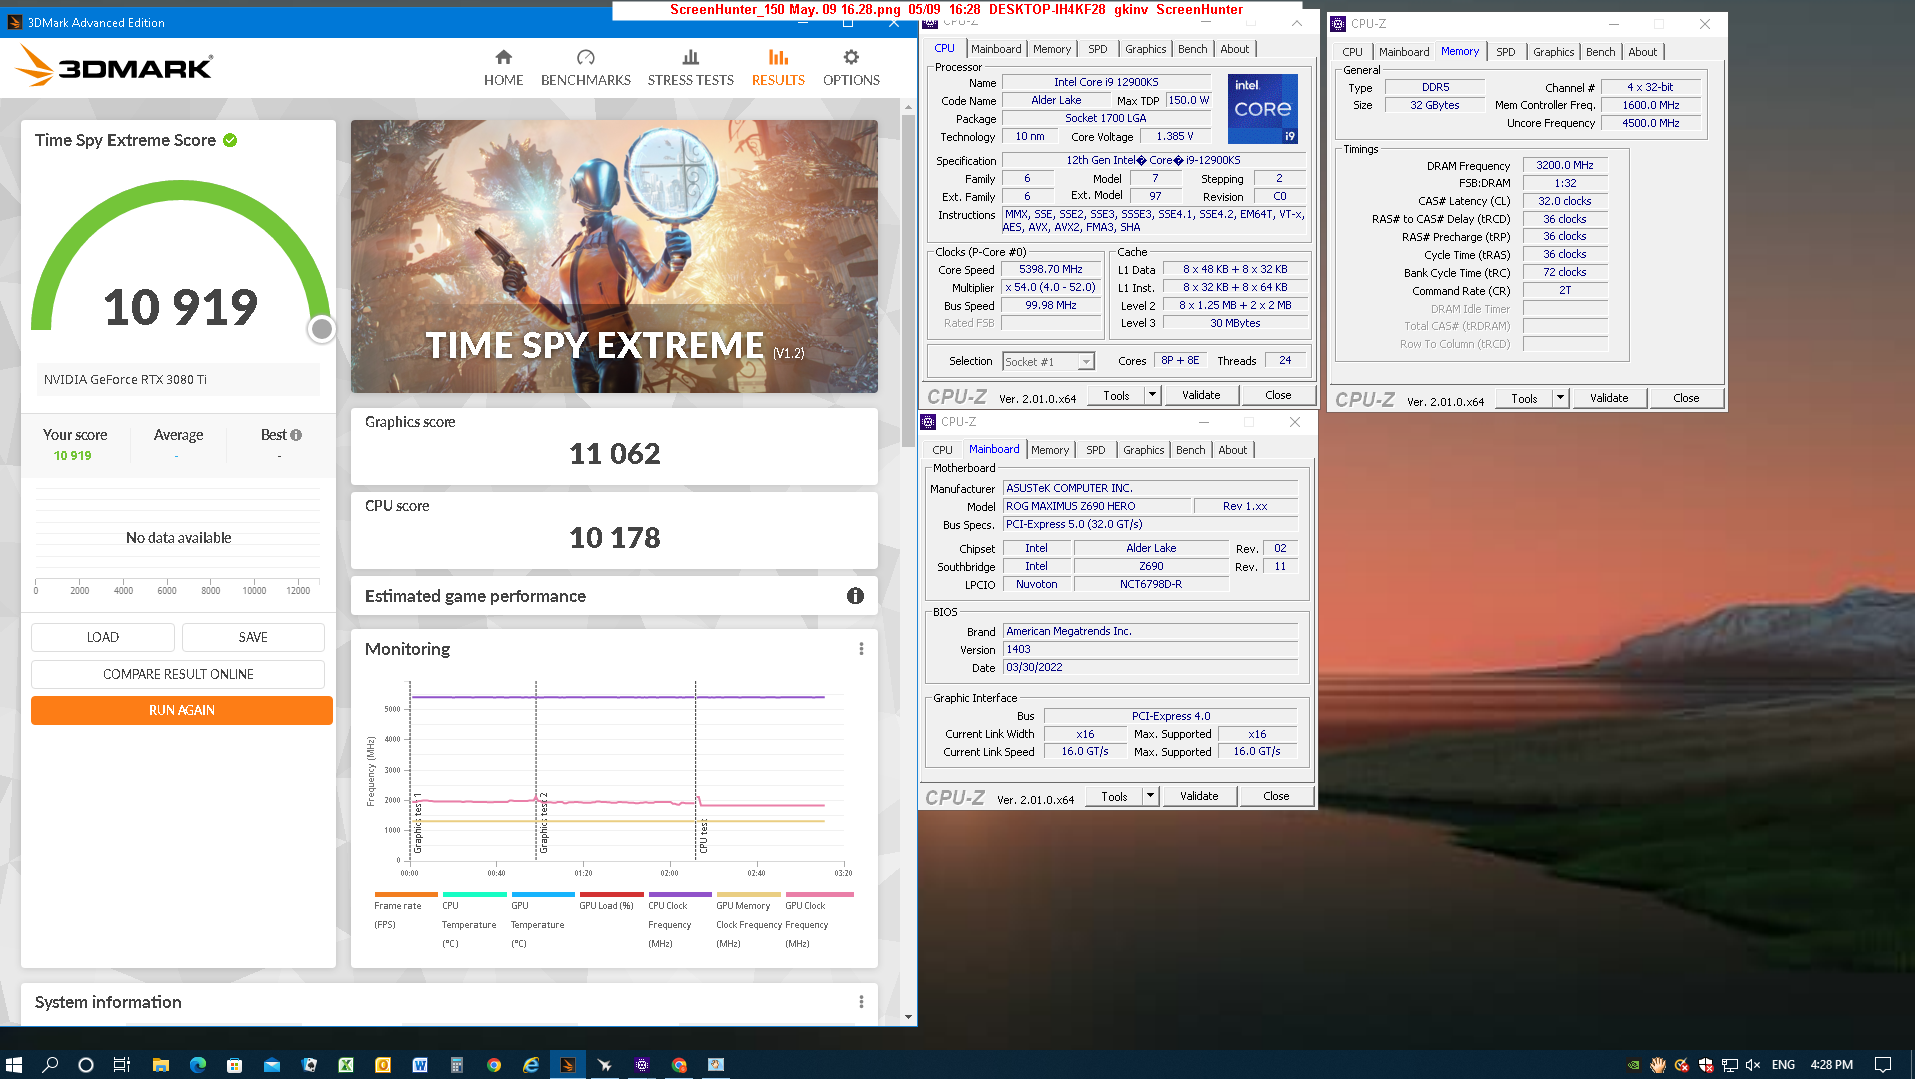Click the scrollbar down arrow in 3DMark

pos(908,1016)
